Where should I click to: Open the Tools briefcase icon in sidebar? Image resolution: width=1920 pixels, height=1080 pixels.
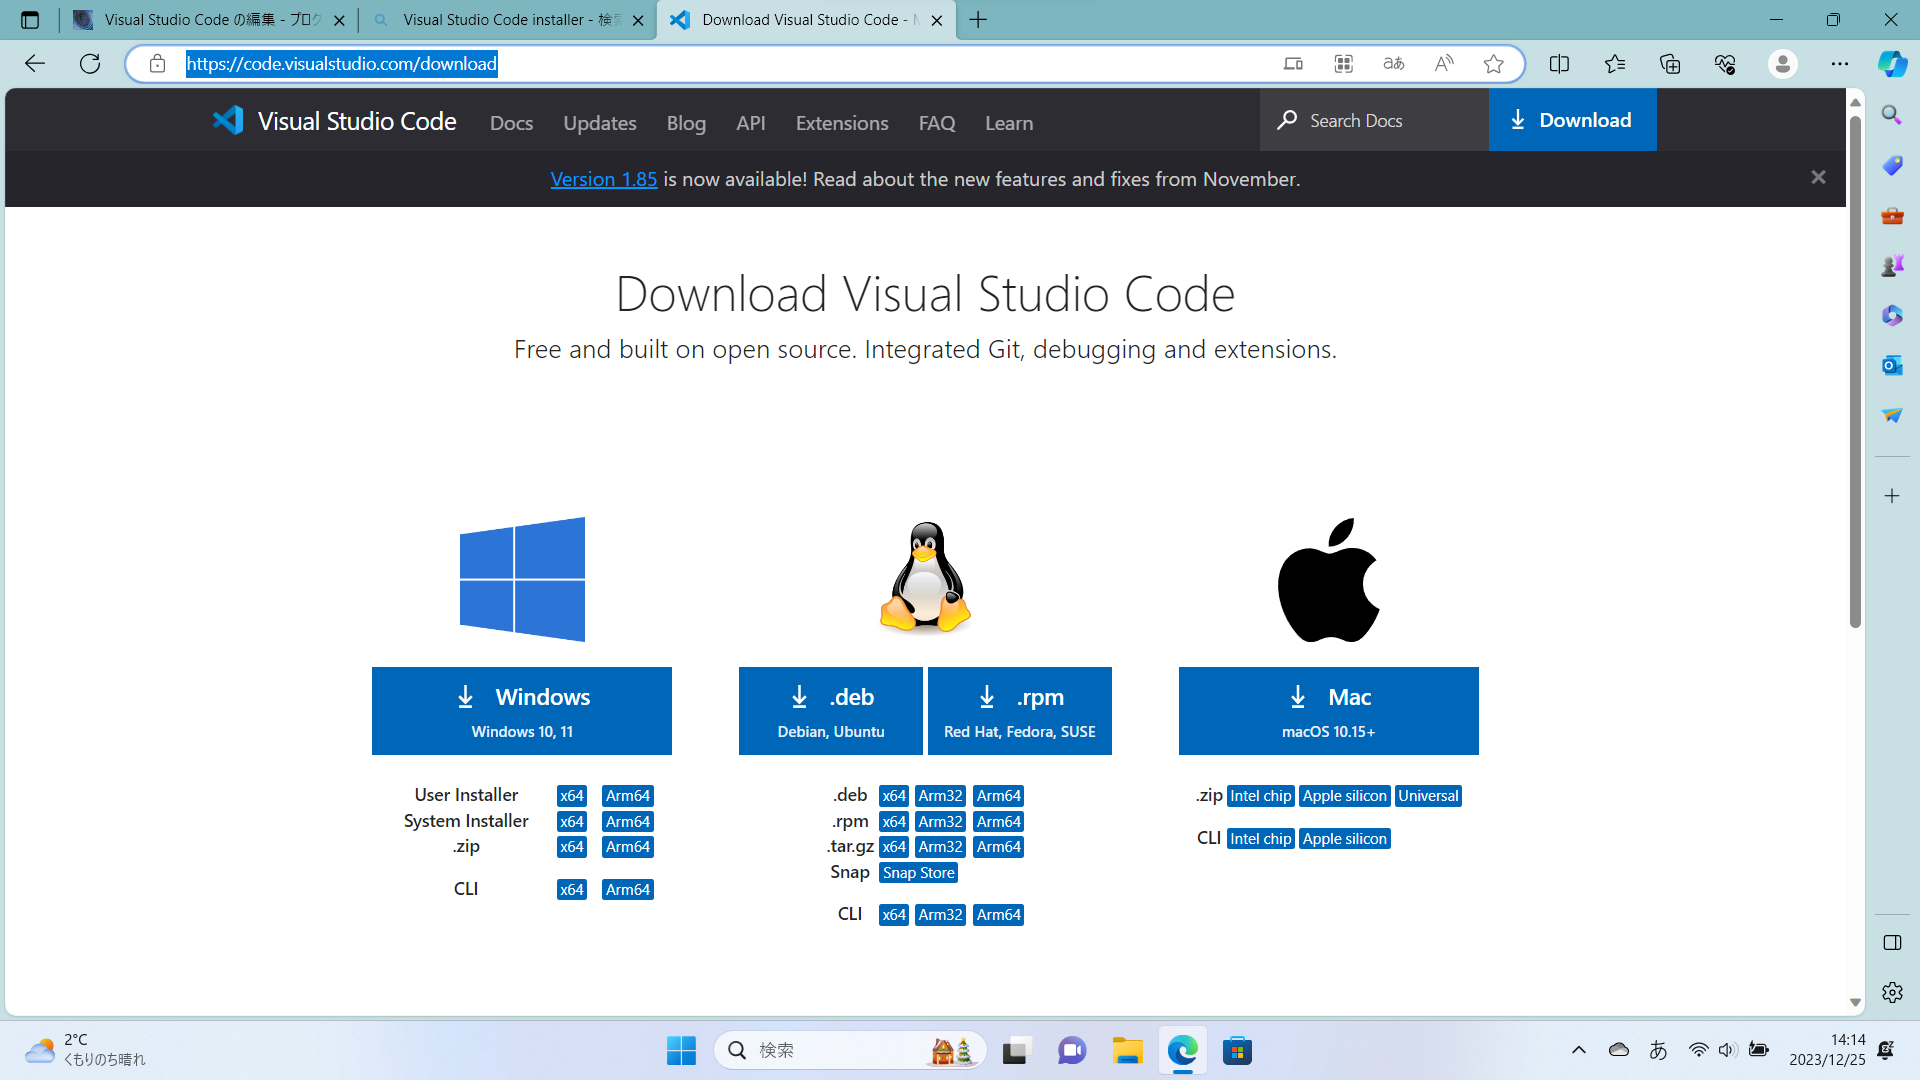tap(1891, 215)
